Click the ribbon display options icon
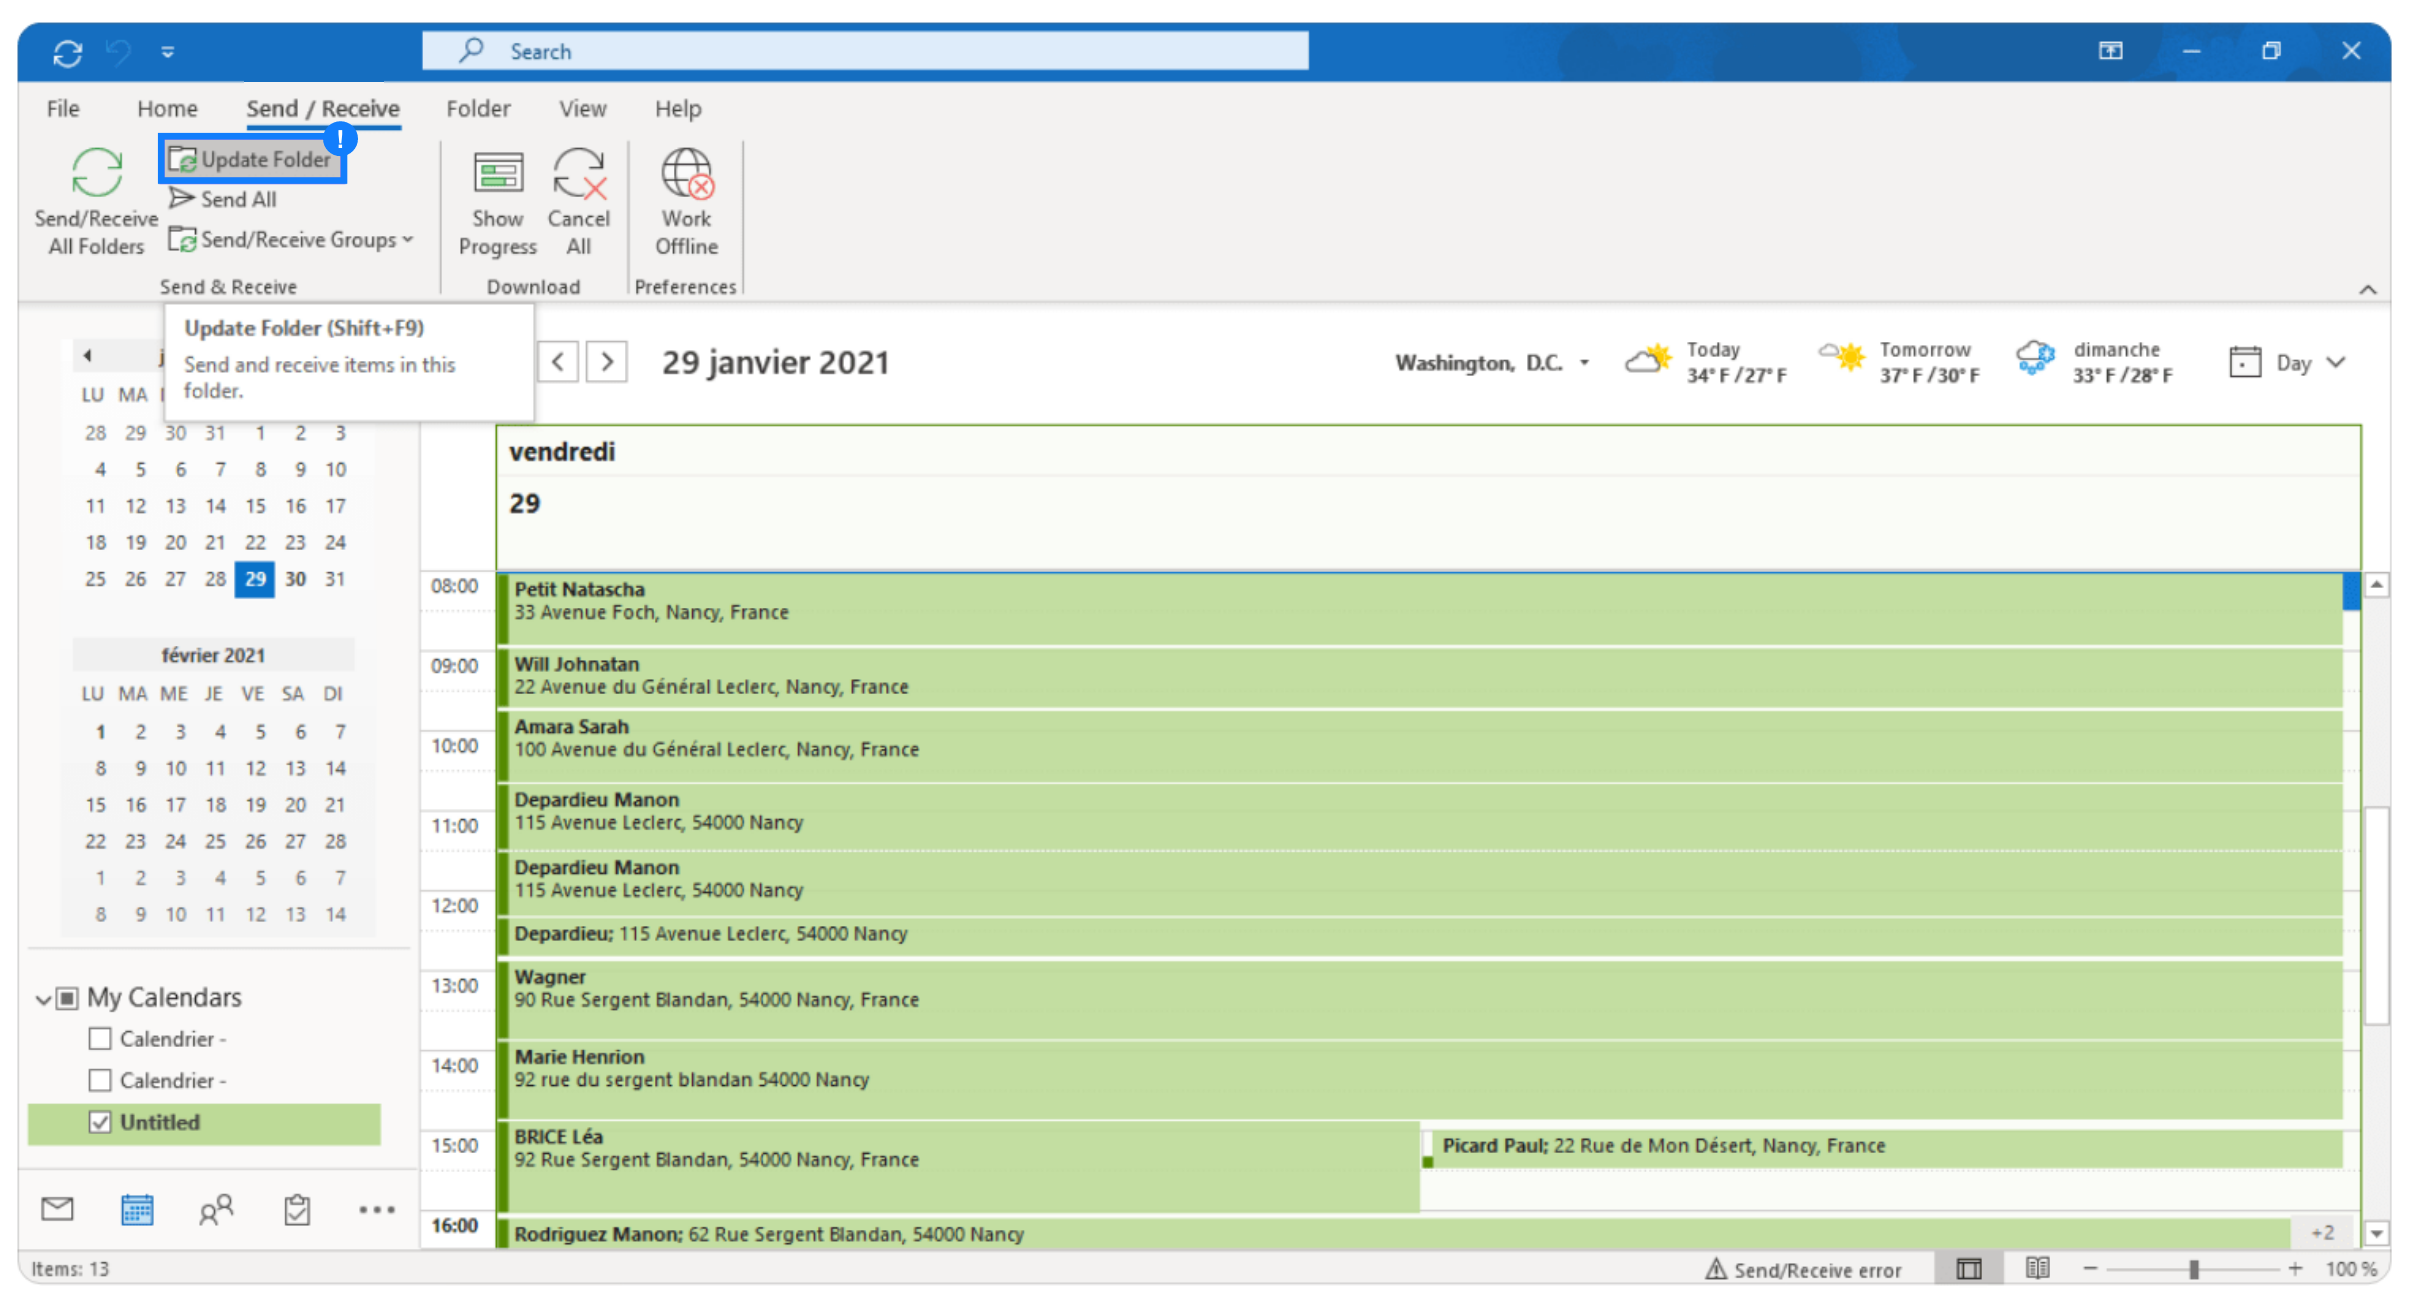The width and height of the screenshot is (2409, 1305). (x=2110, y=51)
